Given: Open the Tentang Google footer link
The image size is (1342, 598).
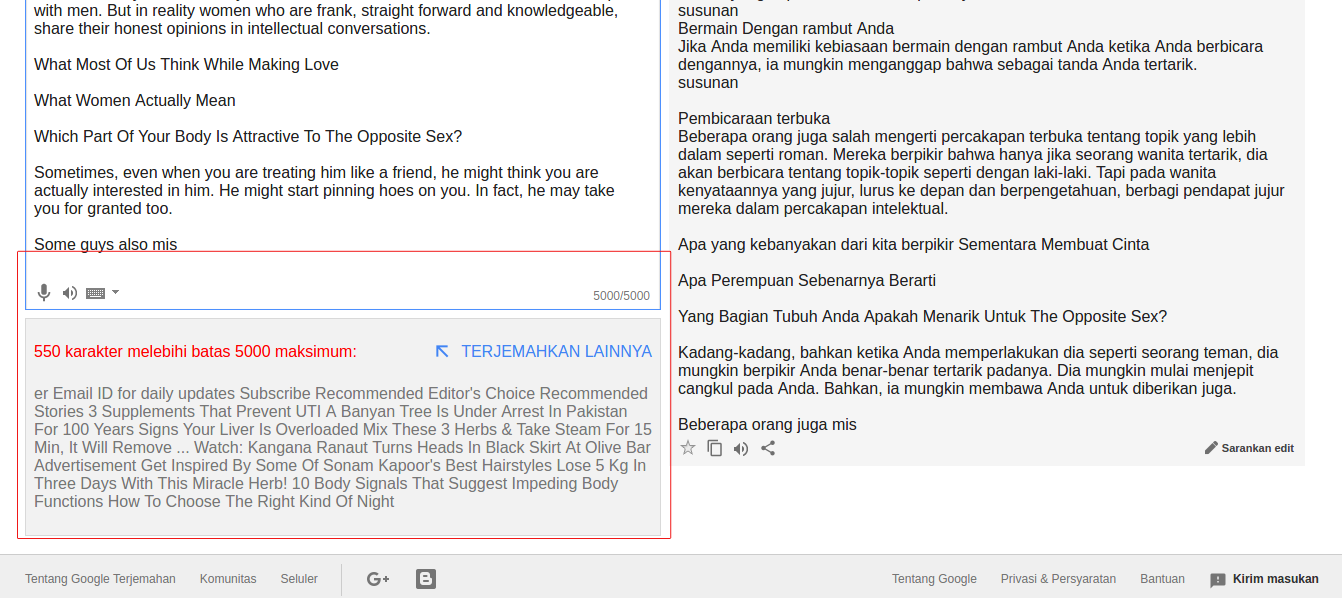Looking at the screenshot, I should (x=934, y=579).
